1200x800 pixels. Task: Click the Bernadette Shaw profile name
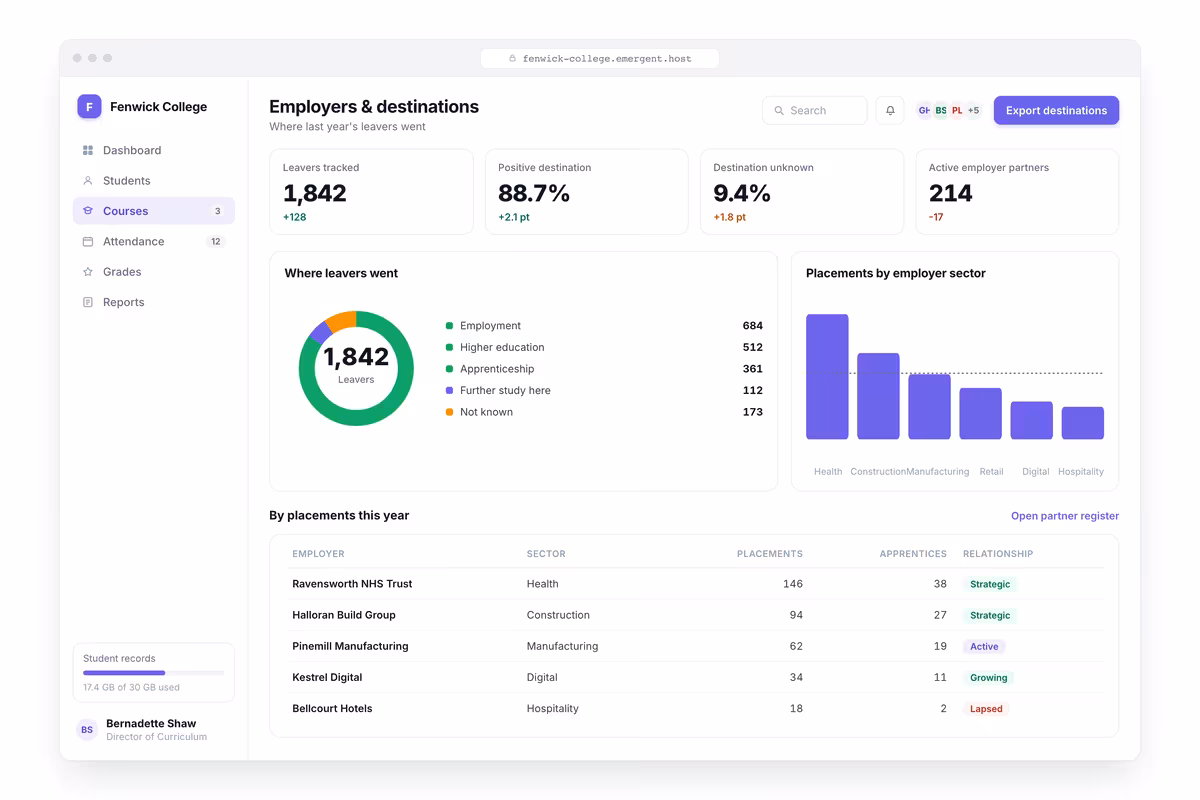pos(151,723)
